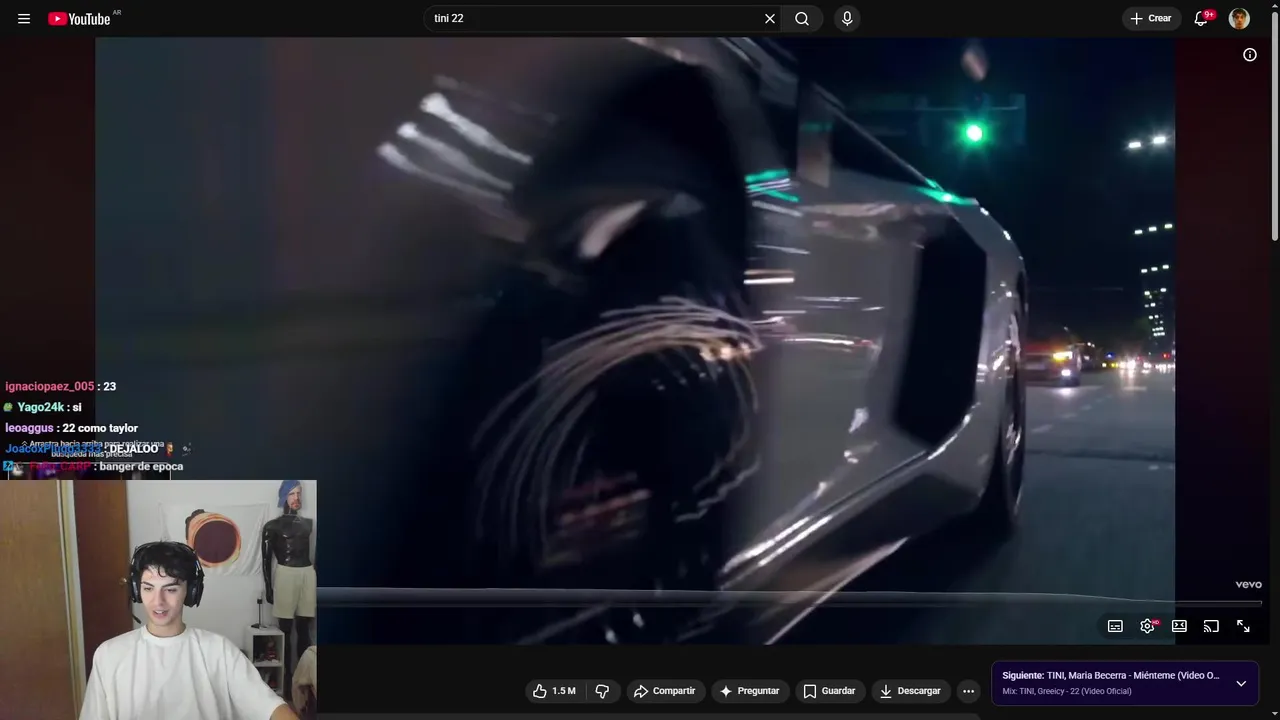The image size is (1280, 720).
Task: Seek along the video progress bar
Action: [x=789, y=603]
